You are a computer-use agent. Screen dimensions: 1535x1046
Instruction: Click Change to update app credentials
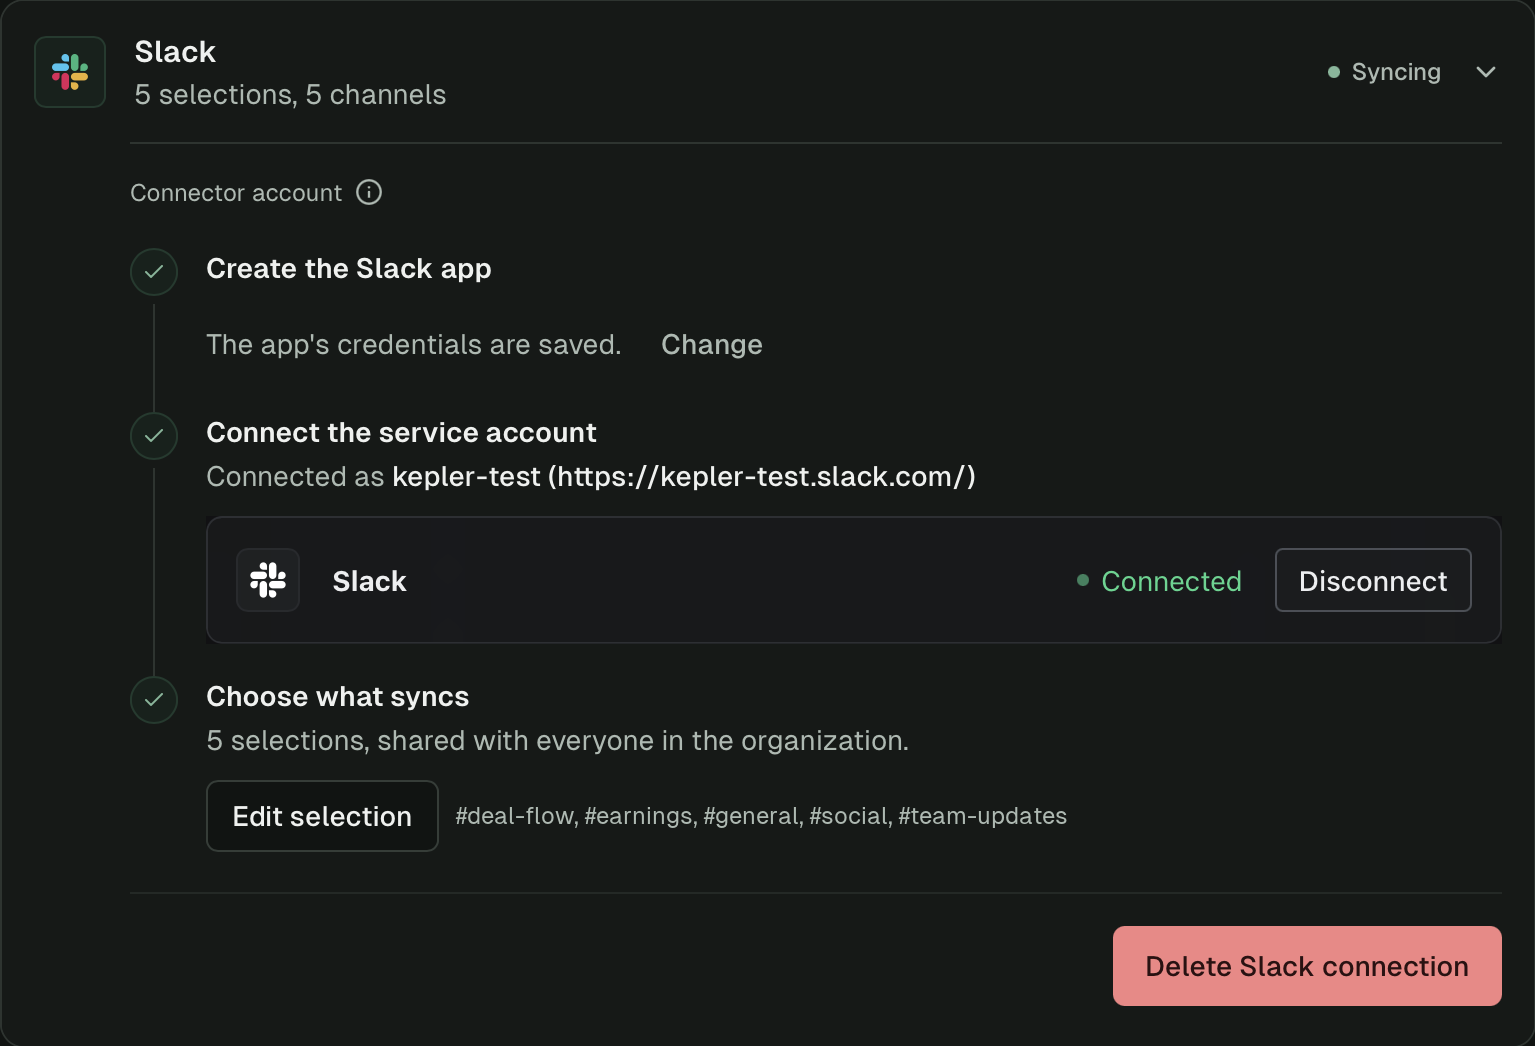coord(712,344)
